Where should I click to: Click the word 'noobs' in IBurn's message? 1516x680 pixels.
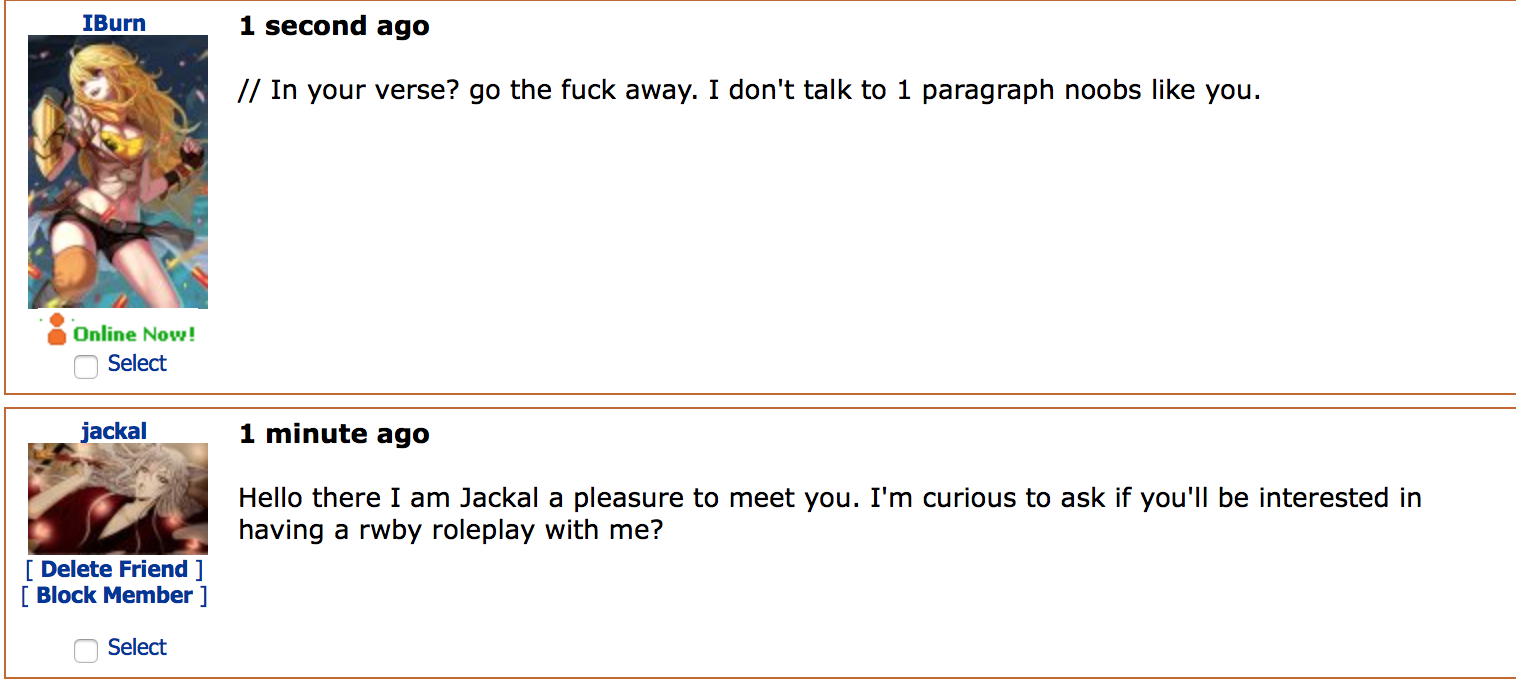click(x=1103, y=90)
